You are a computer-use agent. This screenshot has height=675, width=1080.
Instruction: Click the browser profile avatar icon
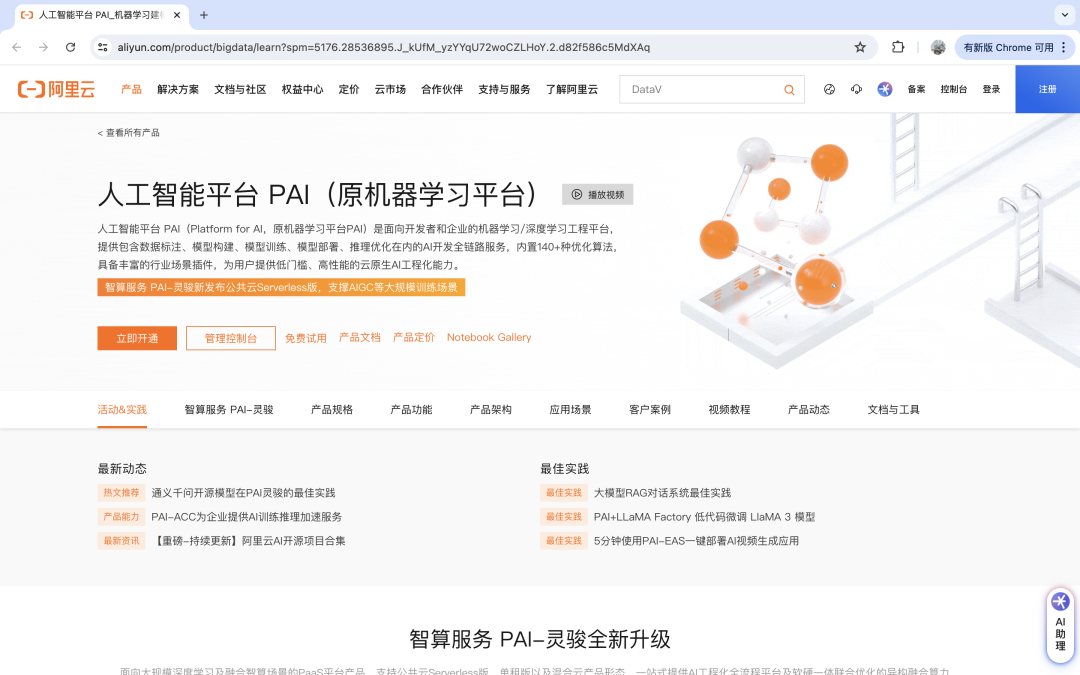938,46
